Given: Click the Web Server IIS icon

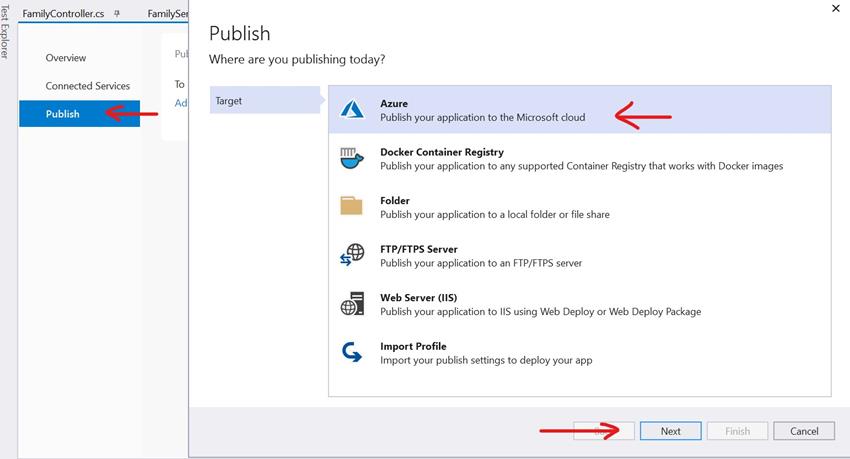Looking at the screenshot, I should [x=352, y=303].
